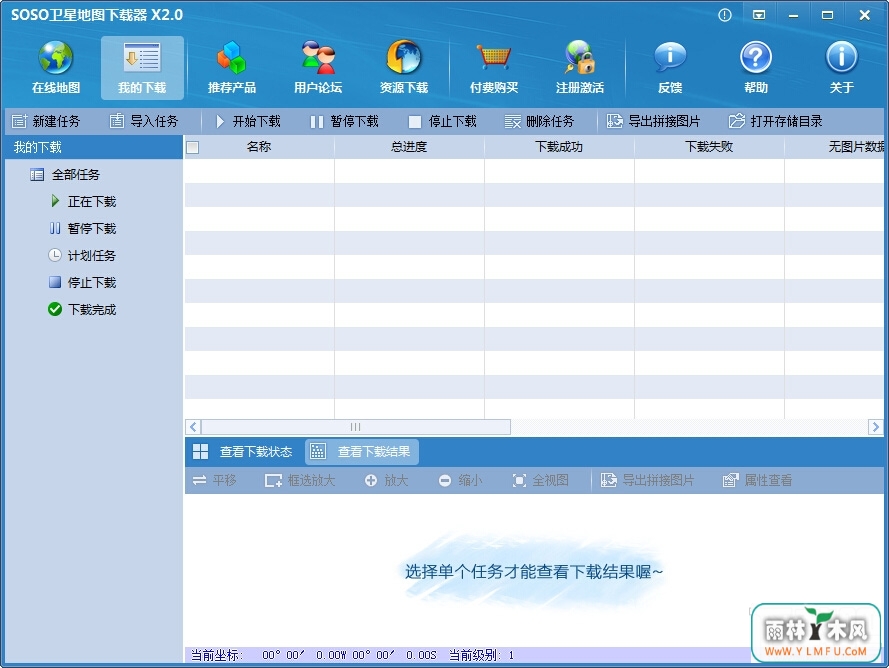The height and width of the screenshot is (668, 889).
Task: Open the title bar dropdown menu icon
Action: click(x=759, y=15)
